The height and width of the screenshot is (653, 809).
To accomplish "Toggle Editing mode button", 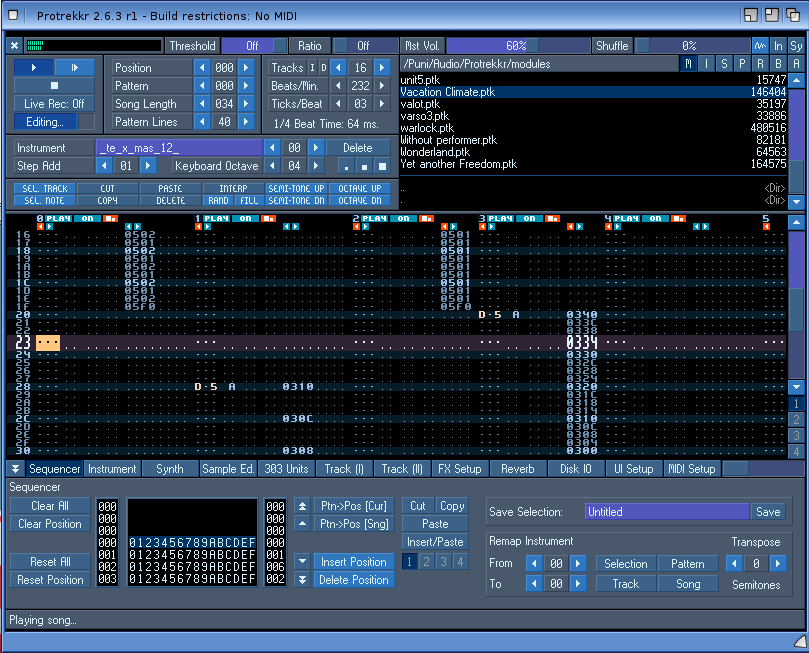I will [x=45, y=122].
